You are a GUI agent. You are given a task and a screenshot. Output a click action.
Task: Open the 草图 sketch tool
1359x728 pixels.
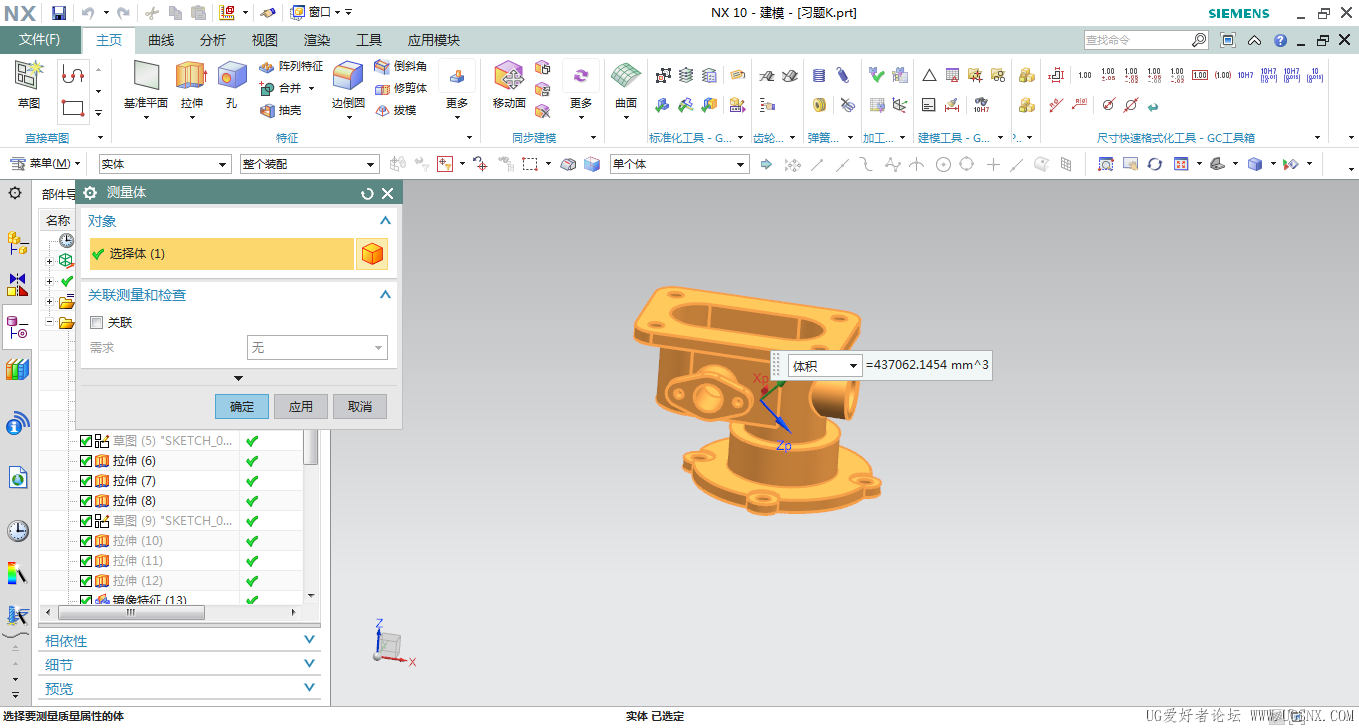[29, 84]
